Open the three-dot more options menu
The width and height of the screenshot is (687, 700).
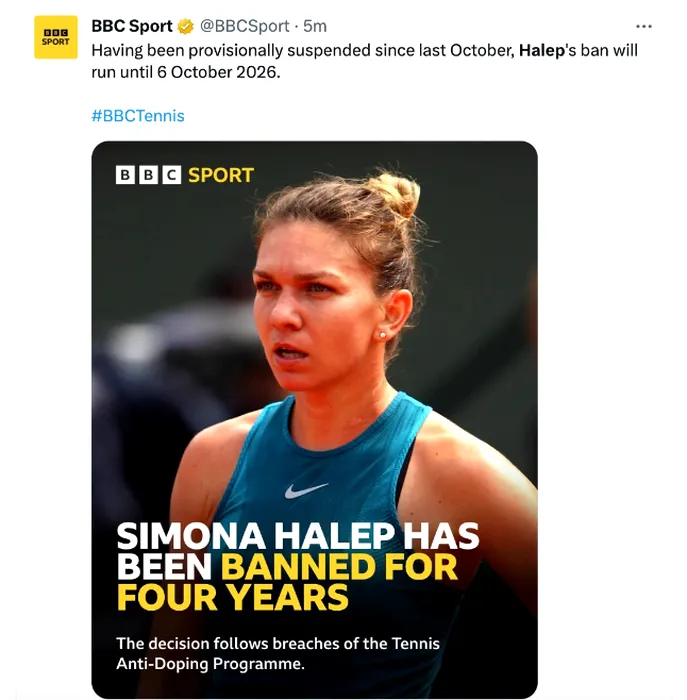[x=643, y=27]
